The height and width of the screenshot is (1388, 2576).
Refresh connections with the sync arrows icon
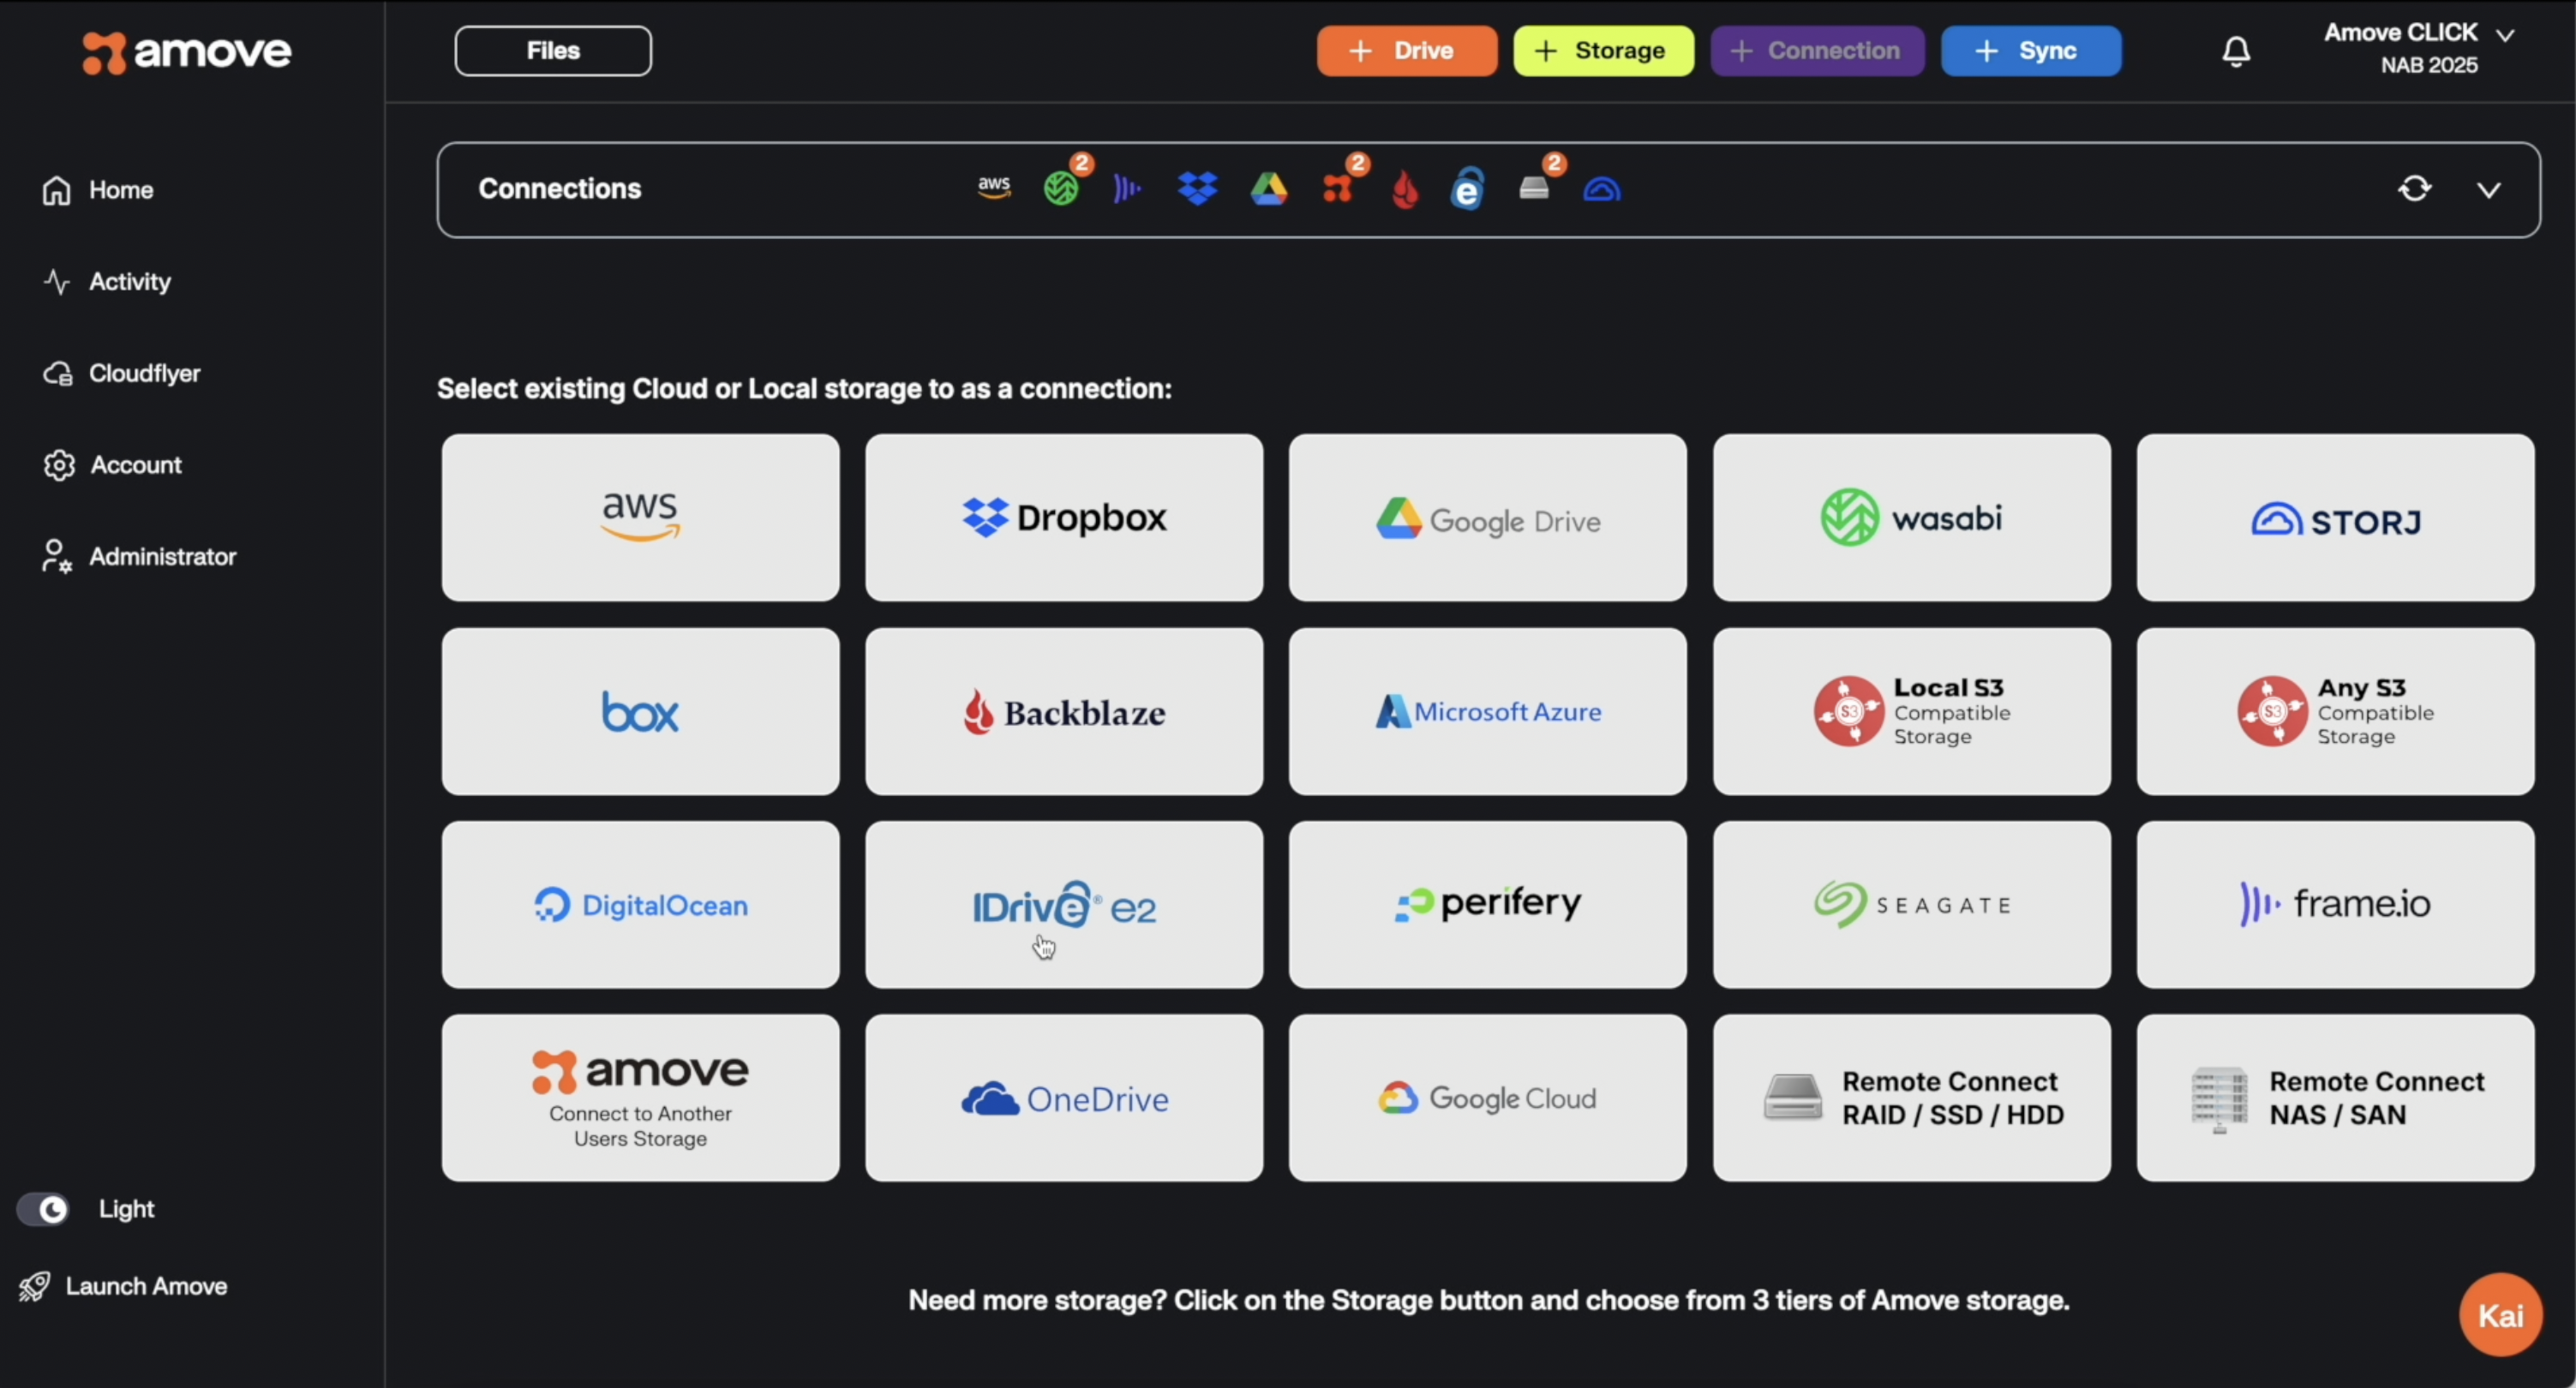click(2415, 188)
